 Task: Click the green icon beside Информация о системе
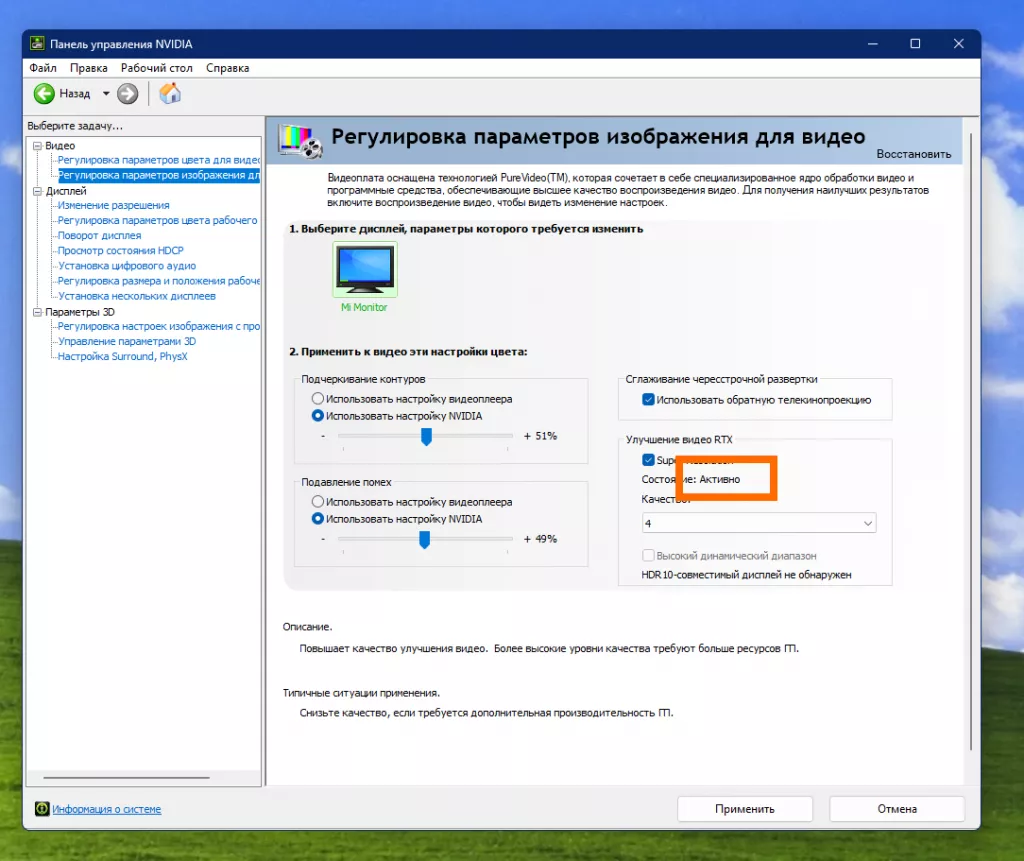click(40, 808)
